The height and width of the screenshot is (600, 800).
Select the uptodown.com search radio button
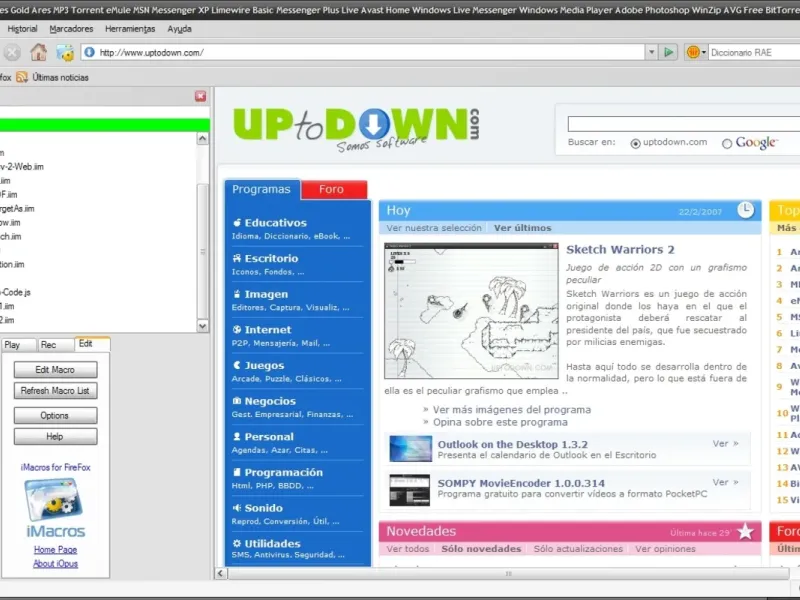pos(635,144)
